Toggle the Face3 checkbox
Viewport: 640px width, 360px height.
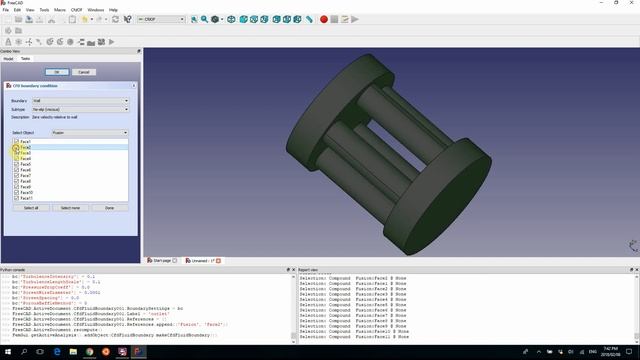tap(17, 153)
